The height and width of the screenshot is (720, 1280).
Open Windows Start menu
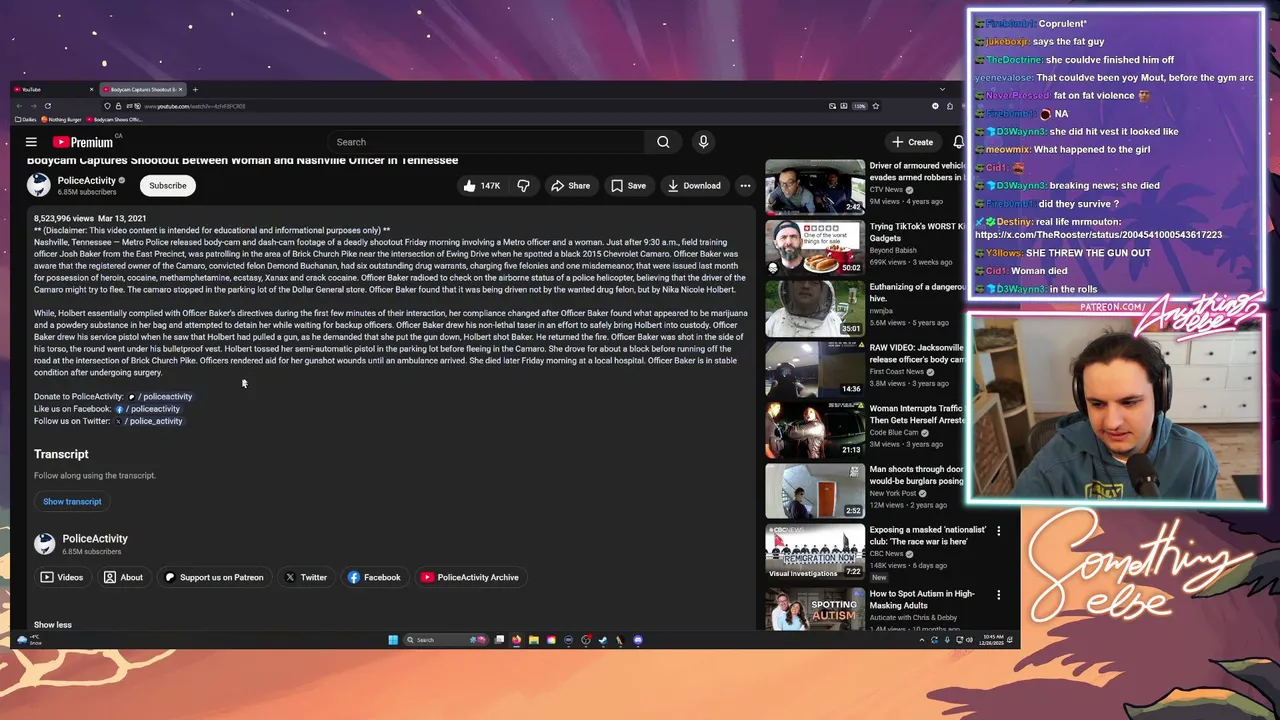(x=393, y=640)
